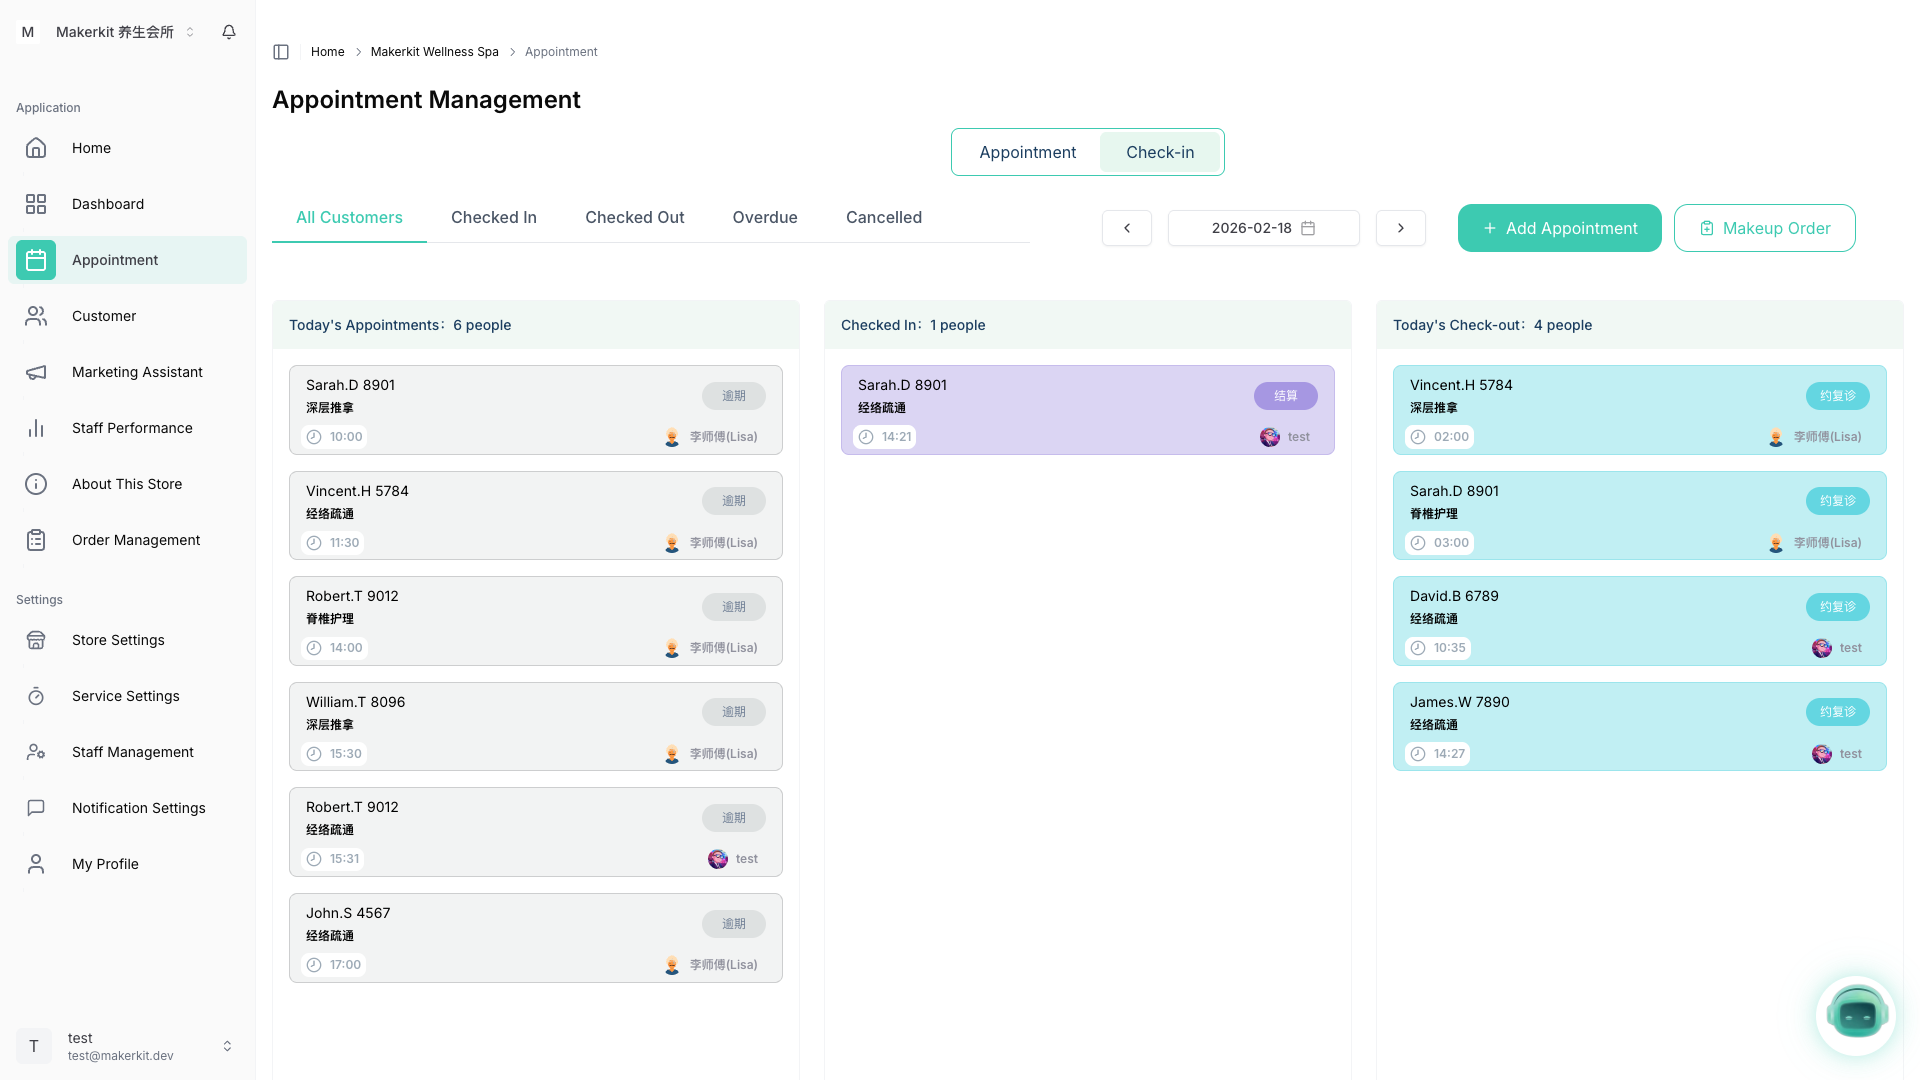Click the Marketing Assistant megaphone icon

tap(36, 372)
